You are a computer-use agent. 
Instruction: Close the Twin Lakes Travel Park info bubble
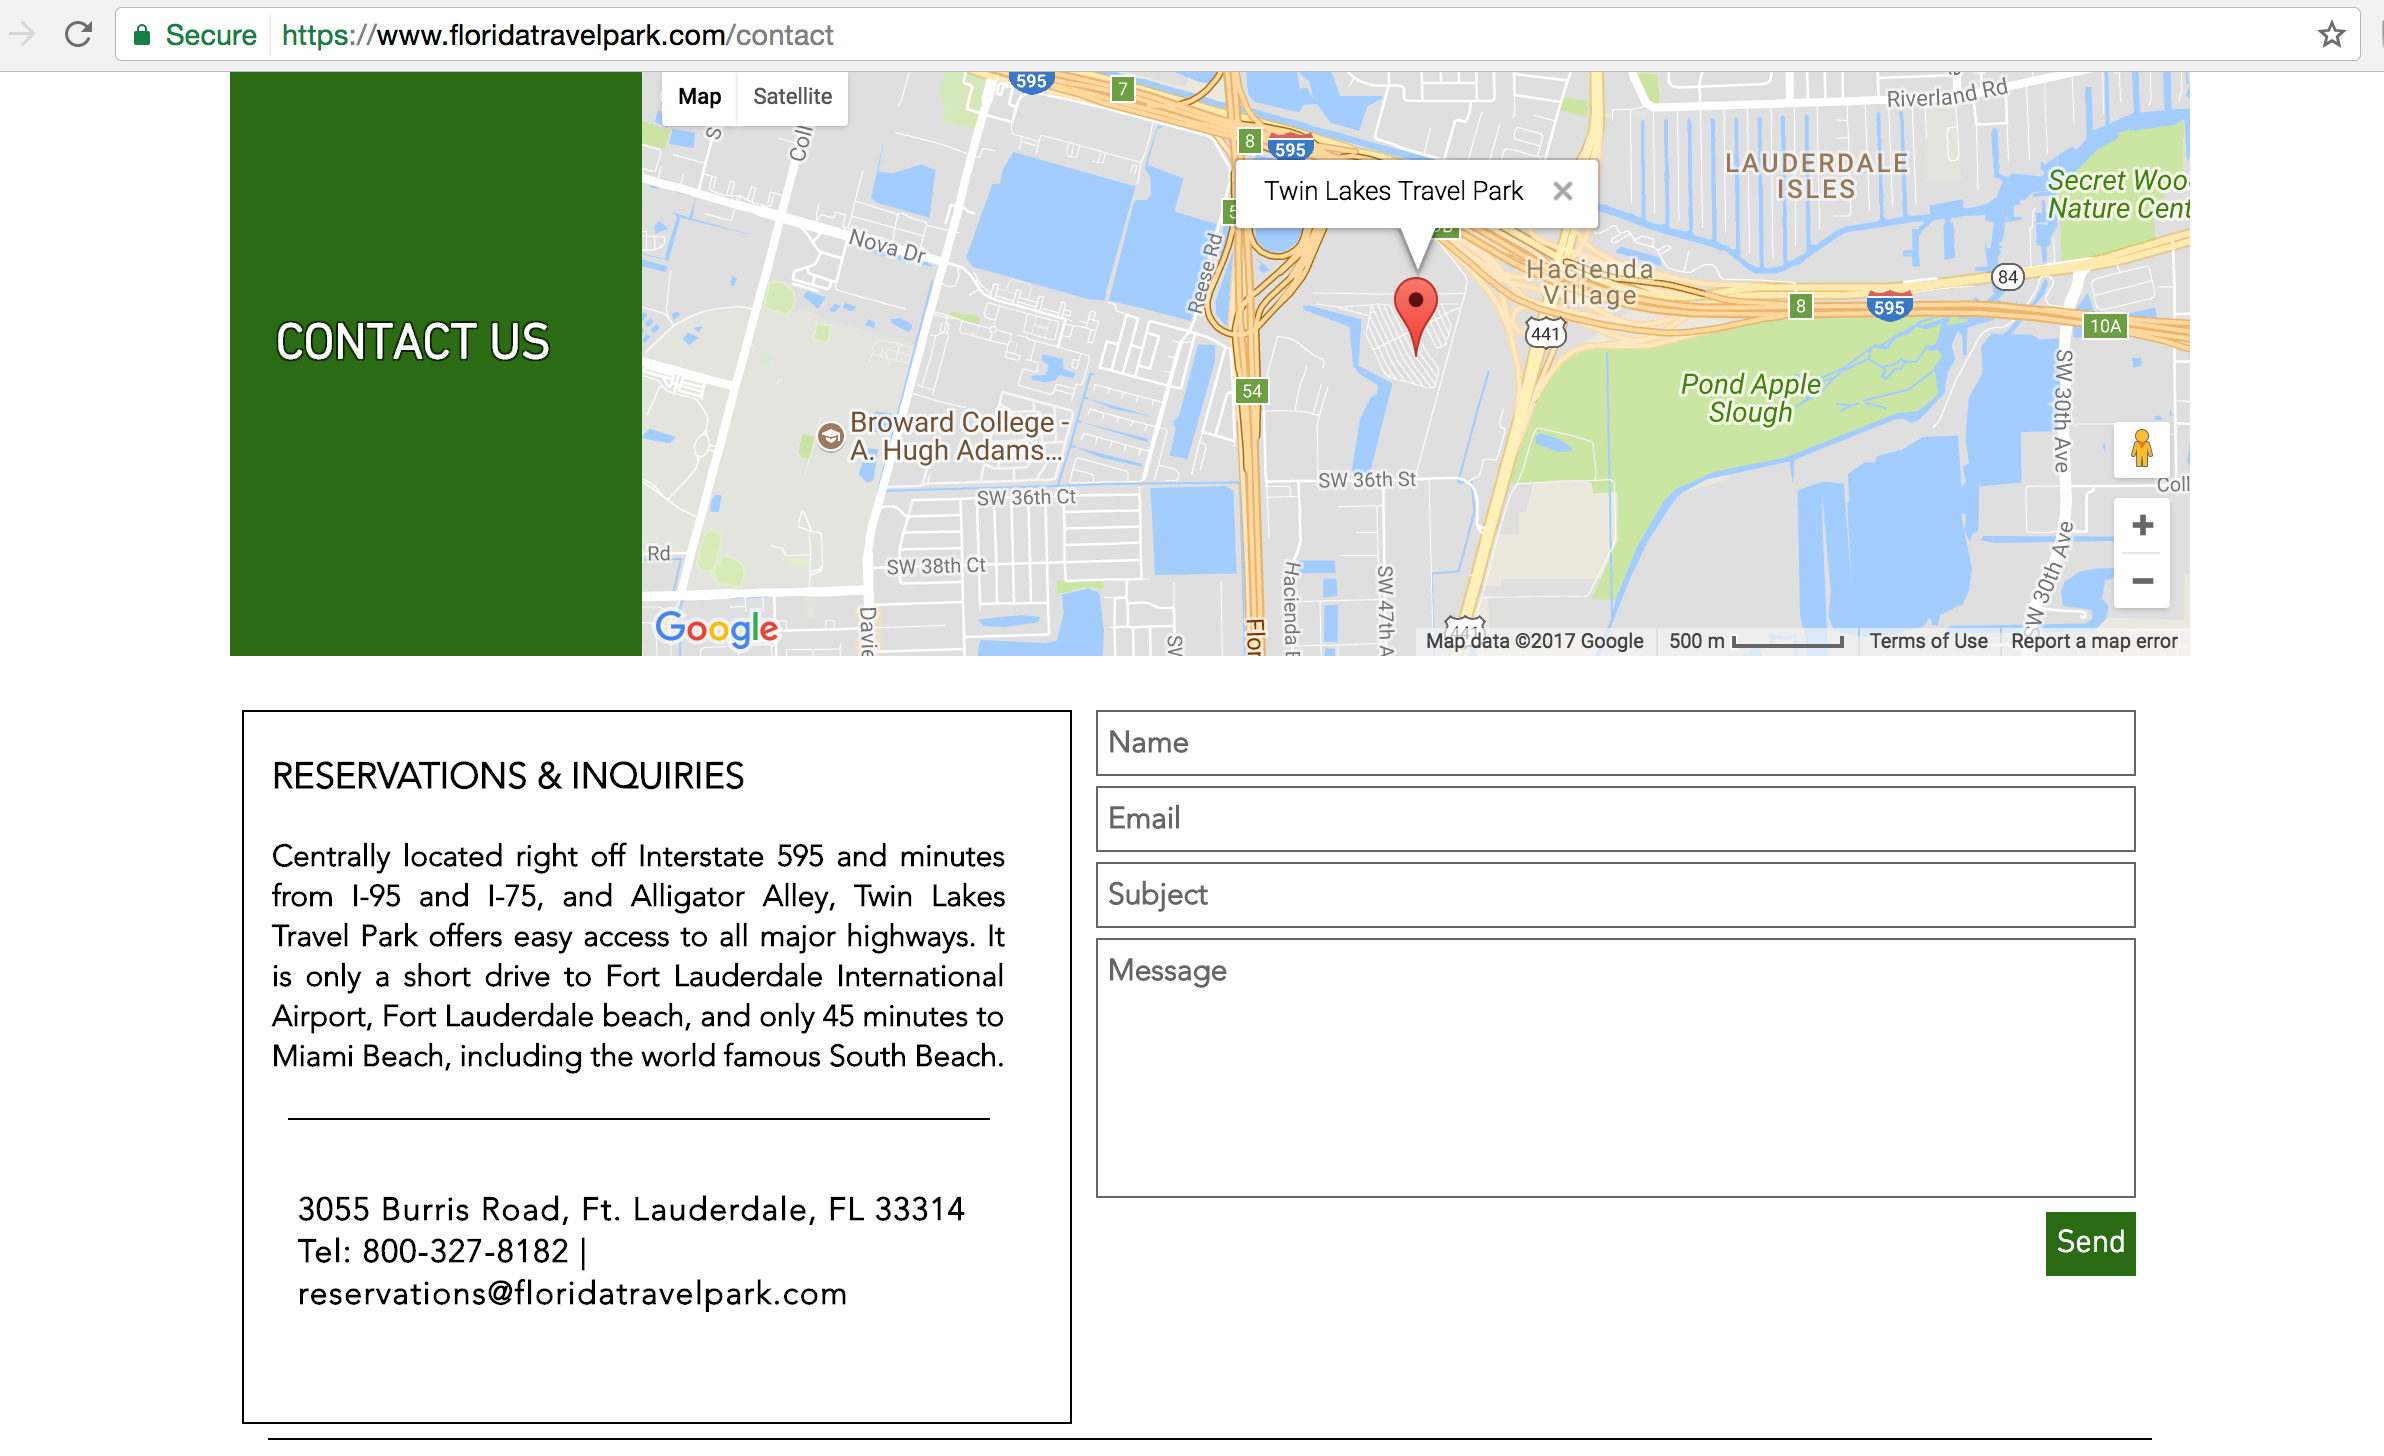click(x=1562, y=191)
